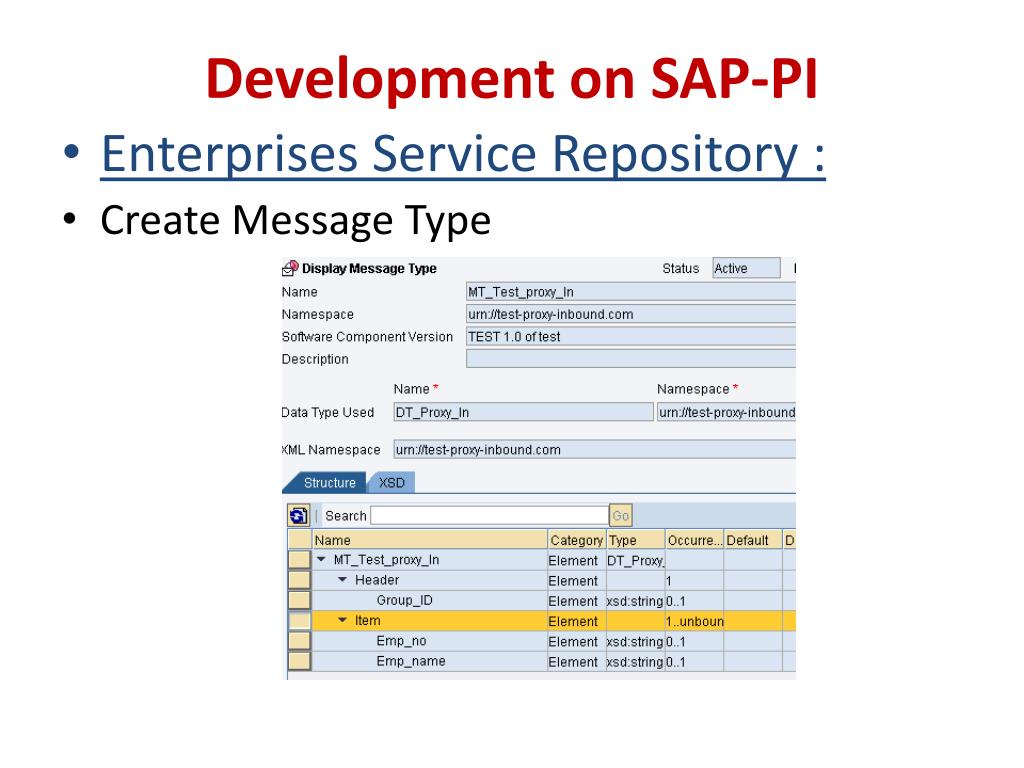Select the row selector for Header
Screen dimensions: 1024x768
pyautogui.click(x=300, y=580)
